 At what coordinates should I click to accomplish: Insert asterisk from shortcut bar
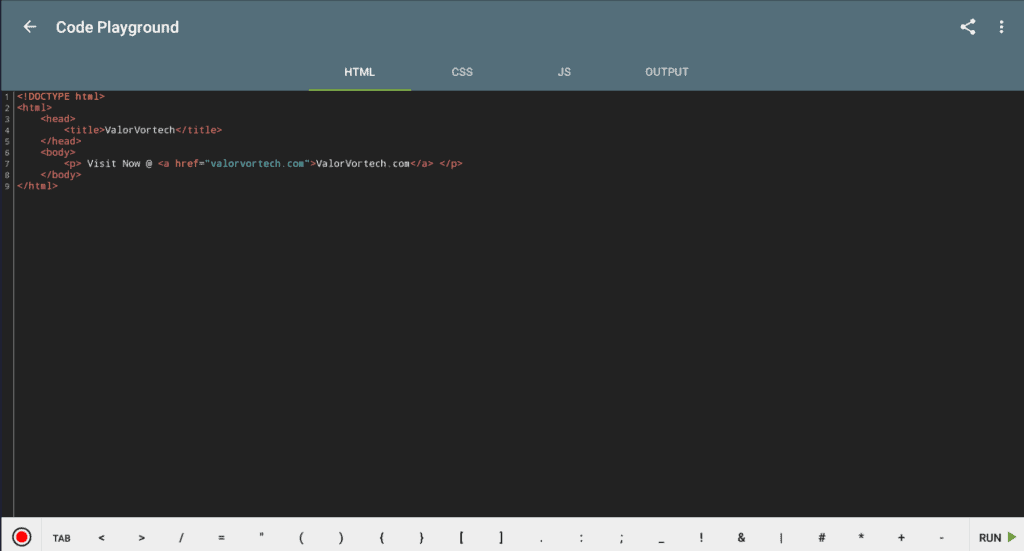[861, 537]
